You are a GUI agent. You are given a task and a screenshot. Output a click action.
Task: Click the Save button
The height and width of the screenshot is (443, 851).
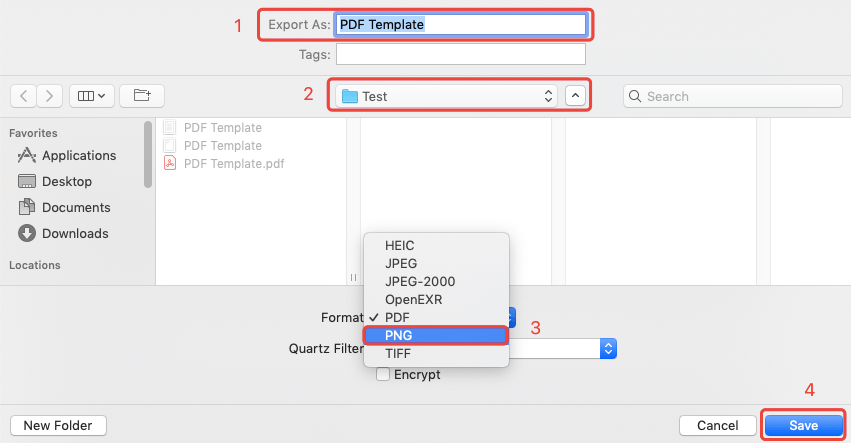[x=803, y=425]
